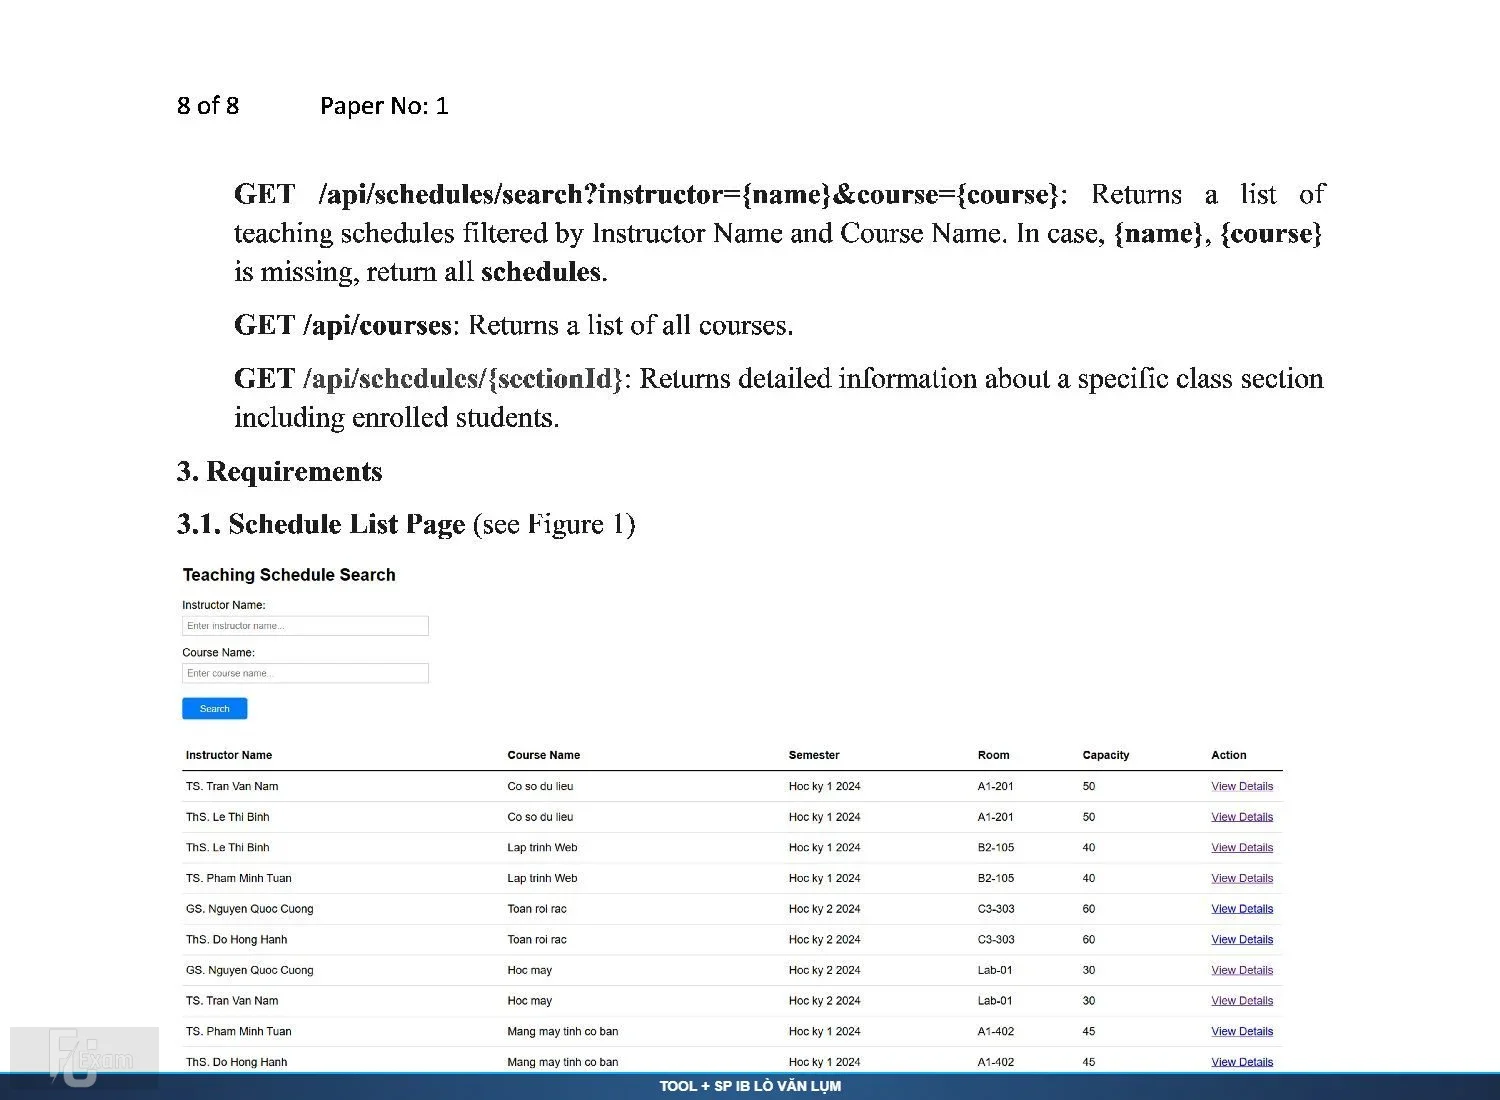Click room 'Lab-01' in the Nguyen Quoc Cuong row

(995, 970)
